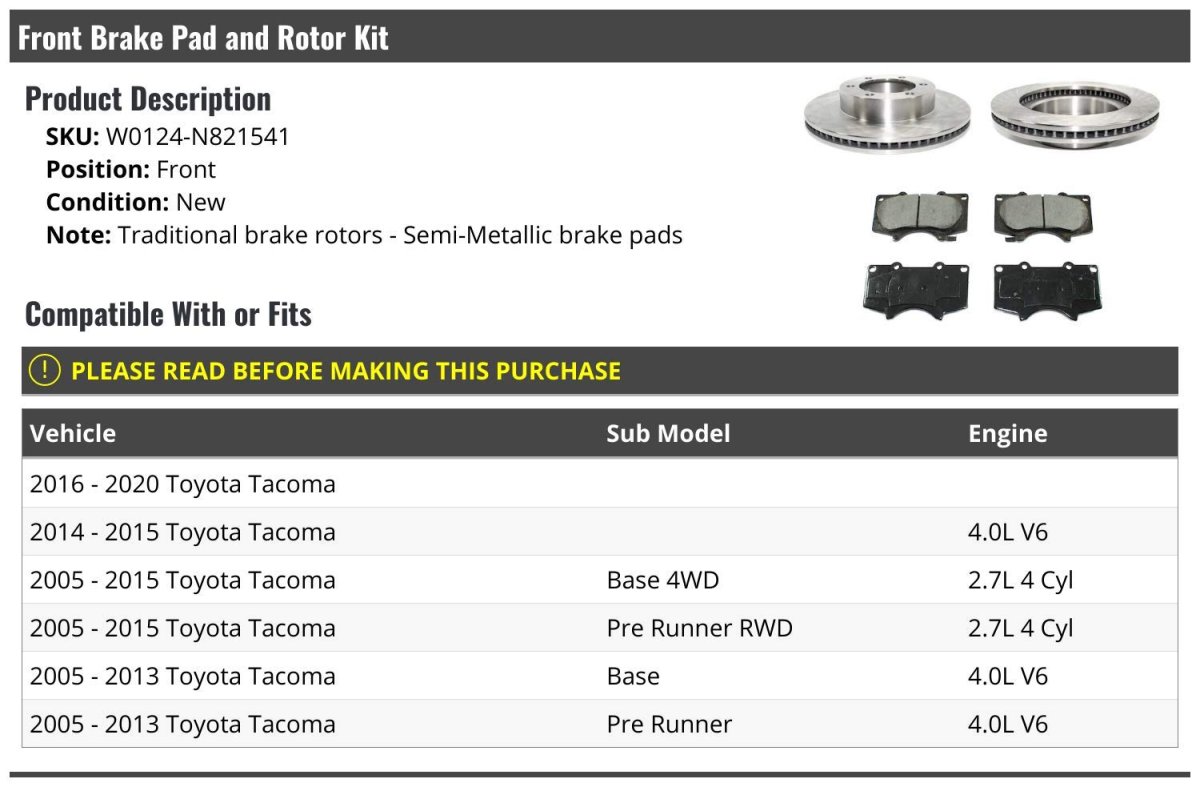1200x787 pixels.
Task: Click the Front Brake Pad and Rotor Kit title
Action: click(x=203, y=38)
